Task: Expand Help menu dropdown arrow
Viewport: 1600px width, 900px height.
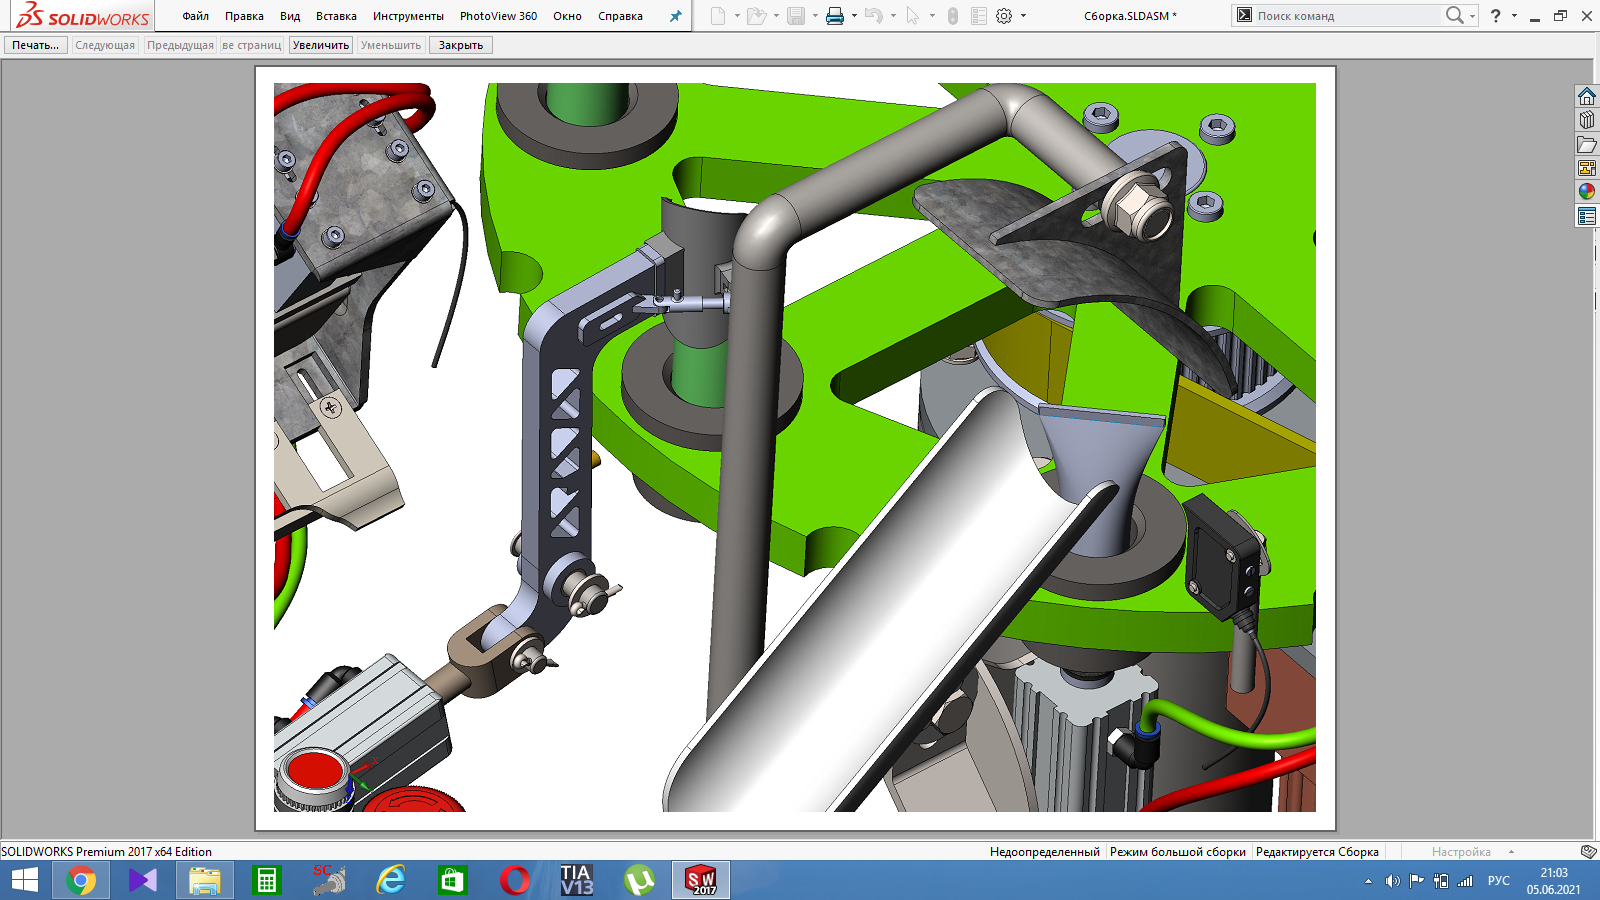Action: point(1514,16)
